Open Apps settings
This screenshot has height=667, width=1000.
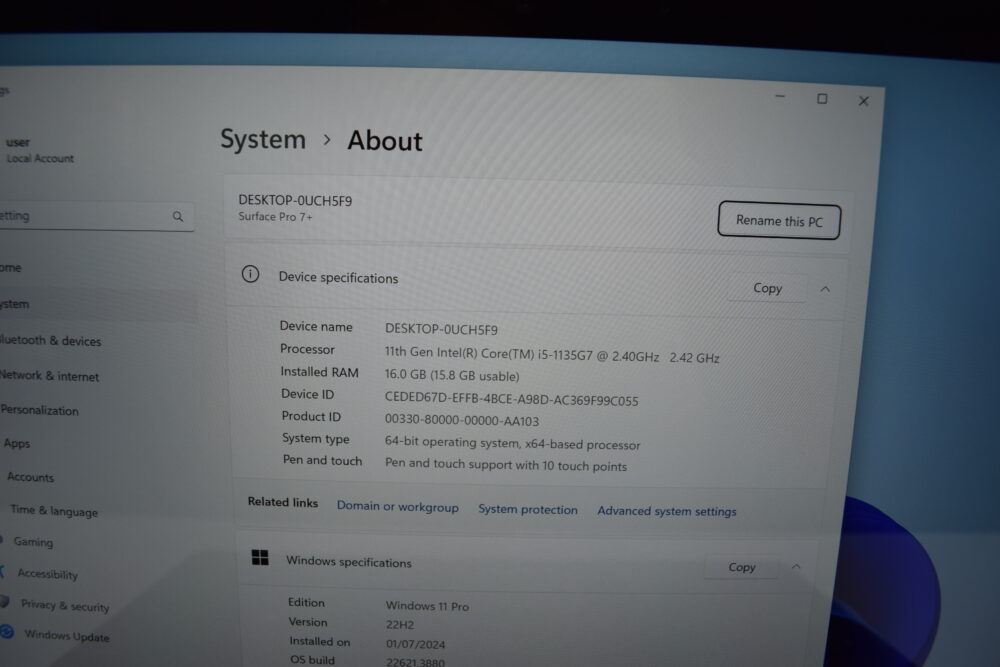(17, 443)
